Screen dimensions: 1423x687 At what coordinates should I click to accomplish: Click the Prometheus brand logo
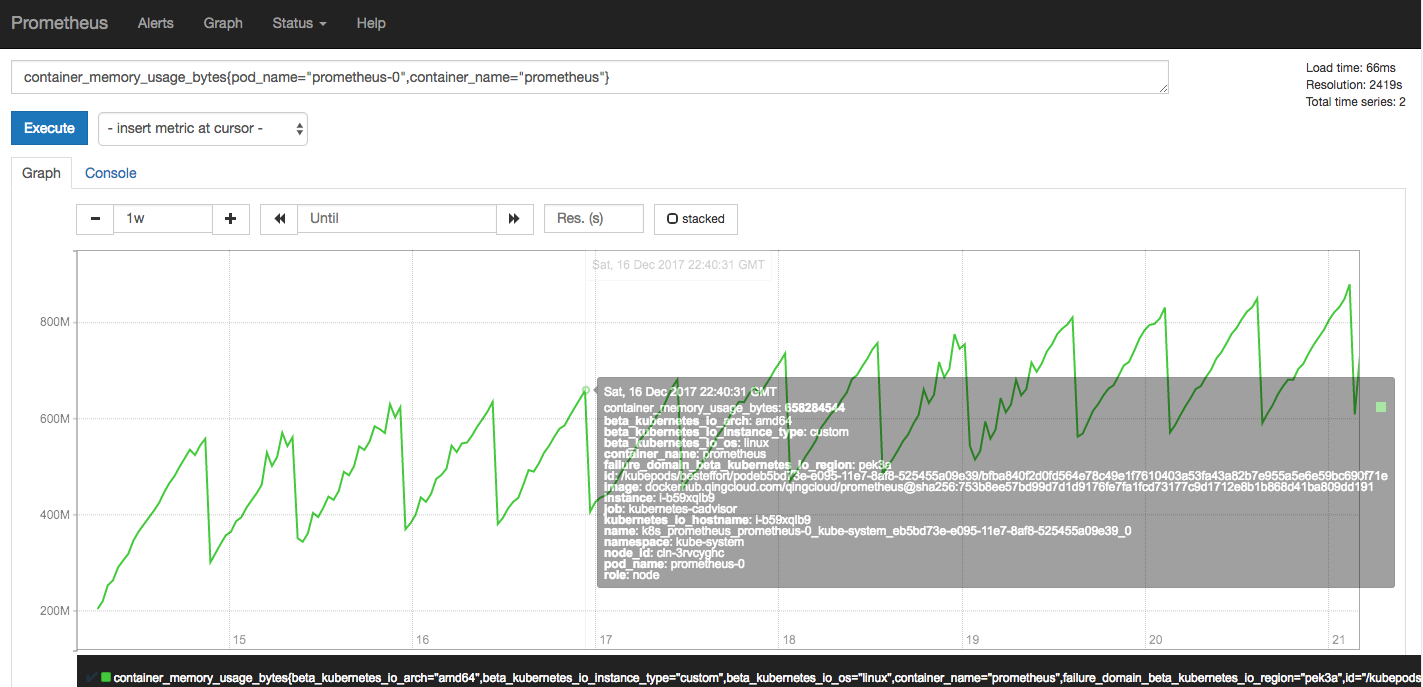click(x=59, y=23)
